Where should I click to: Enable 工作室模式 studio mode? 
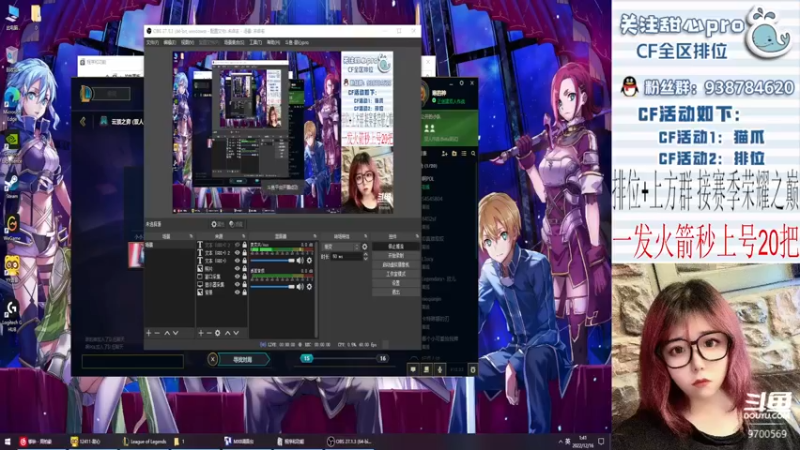pos(396,274)
